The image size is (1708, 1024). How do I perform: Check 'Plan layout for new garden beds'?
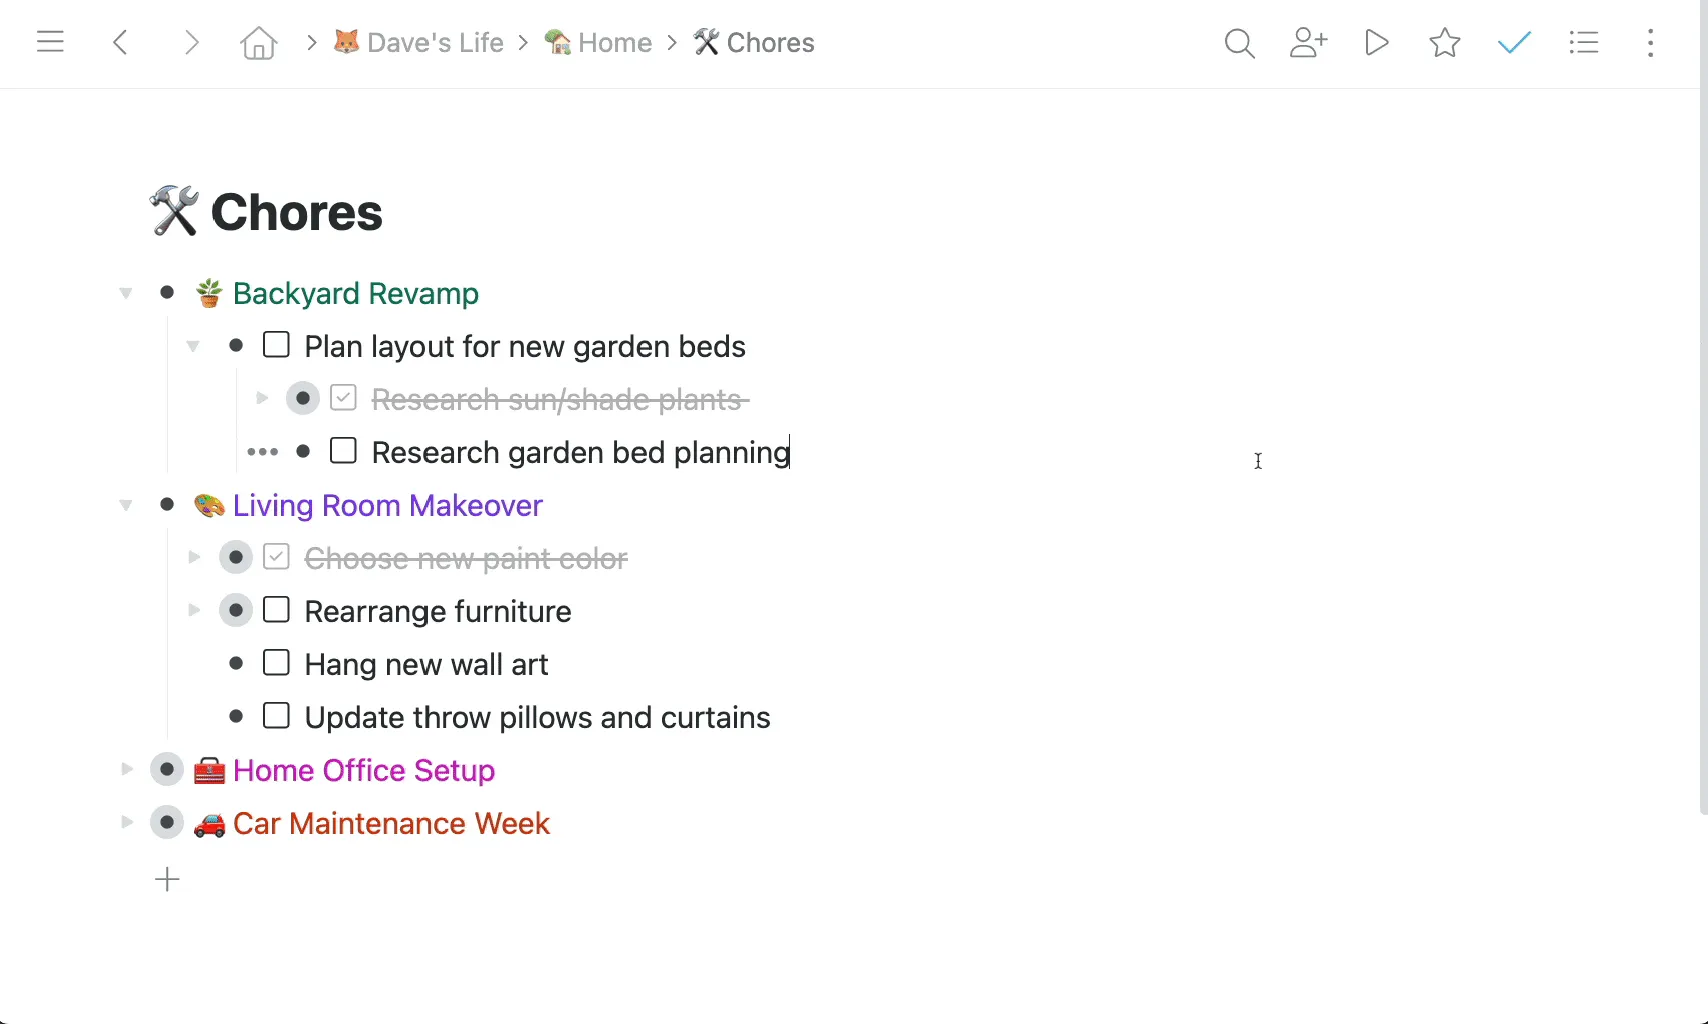[x=276, y=345]
